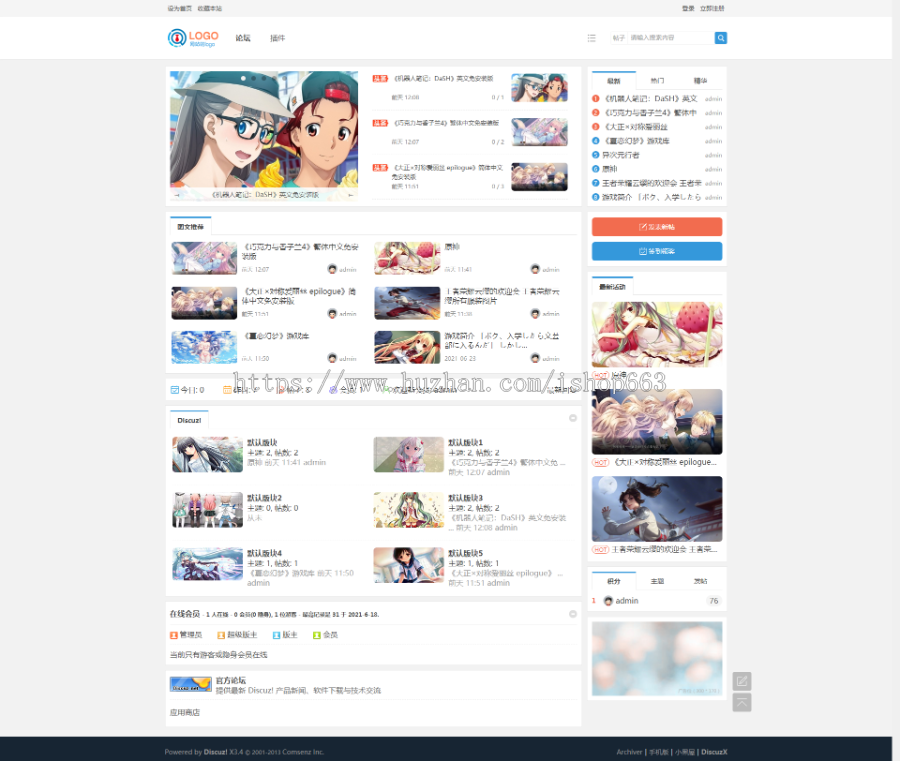
Task: Open the 默认版块4 forum thumbnail
Action: click(207, 565)
